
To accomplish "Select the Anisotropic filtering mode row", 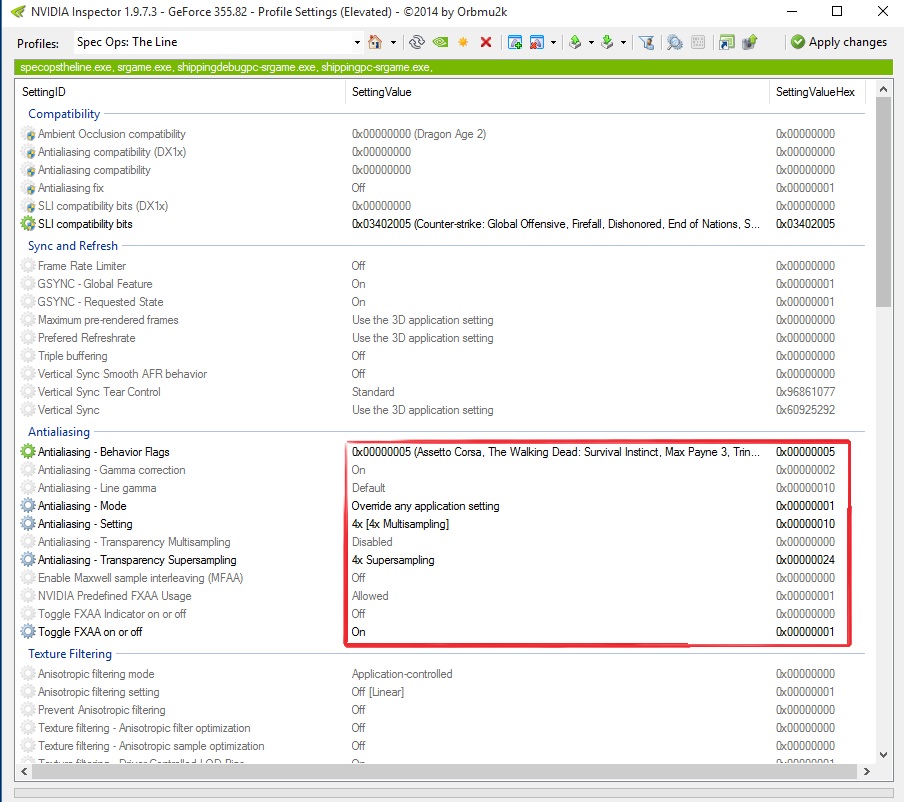I will click(442, 673).
